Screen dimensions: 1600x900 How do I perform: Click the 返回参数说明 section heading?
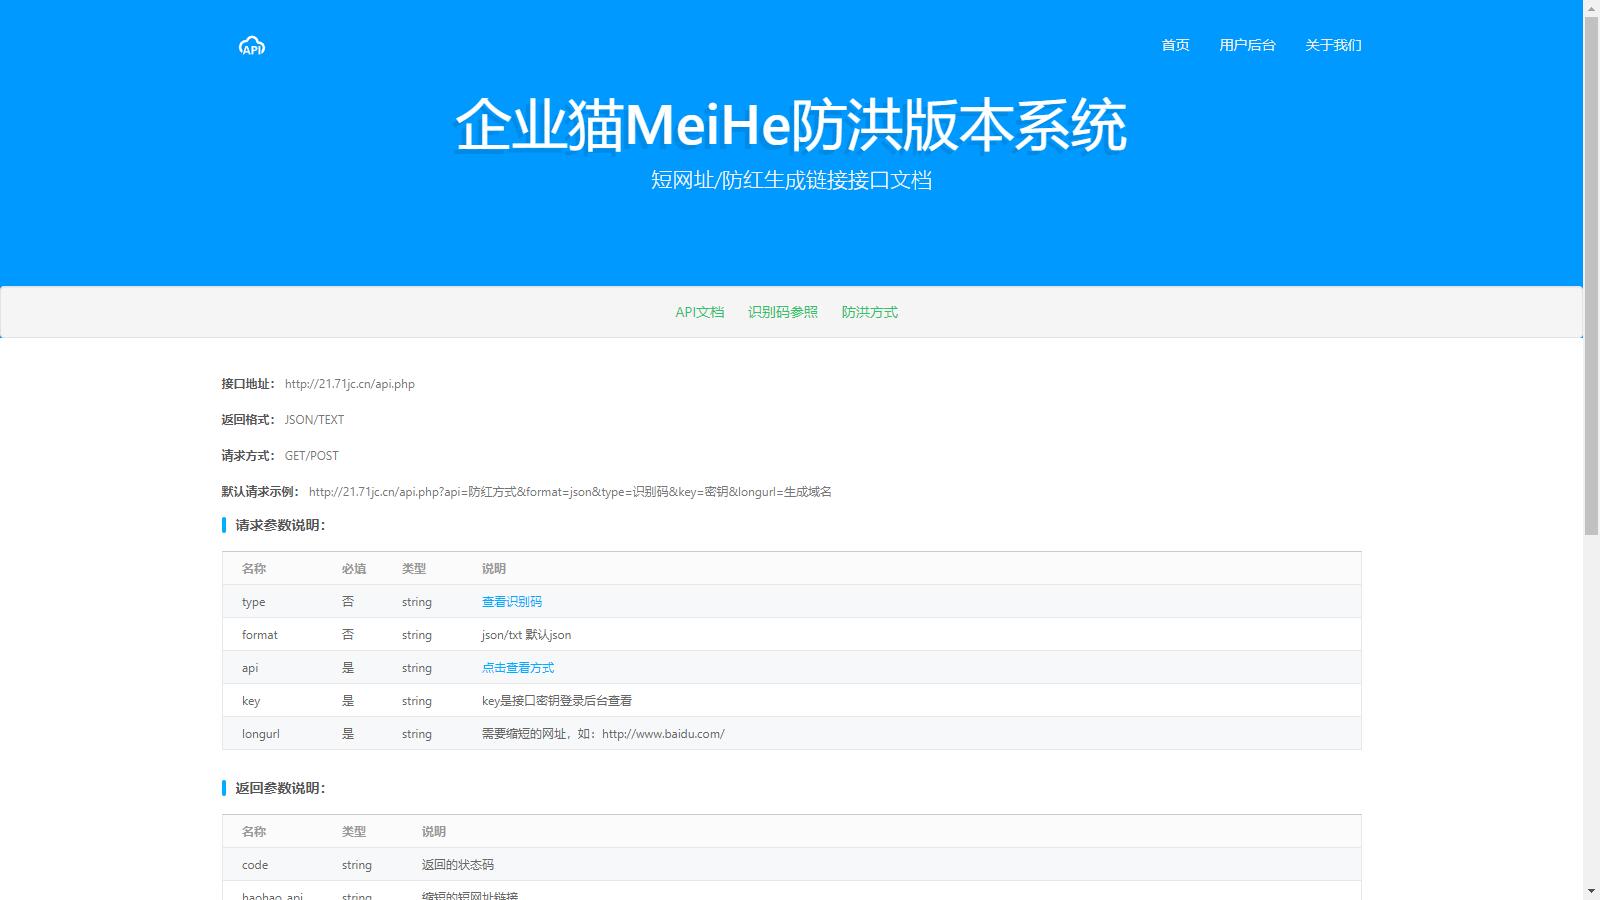(x=278, y=788)
